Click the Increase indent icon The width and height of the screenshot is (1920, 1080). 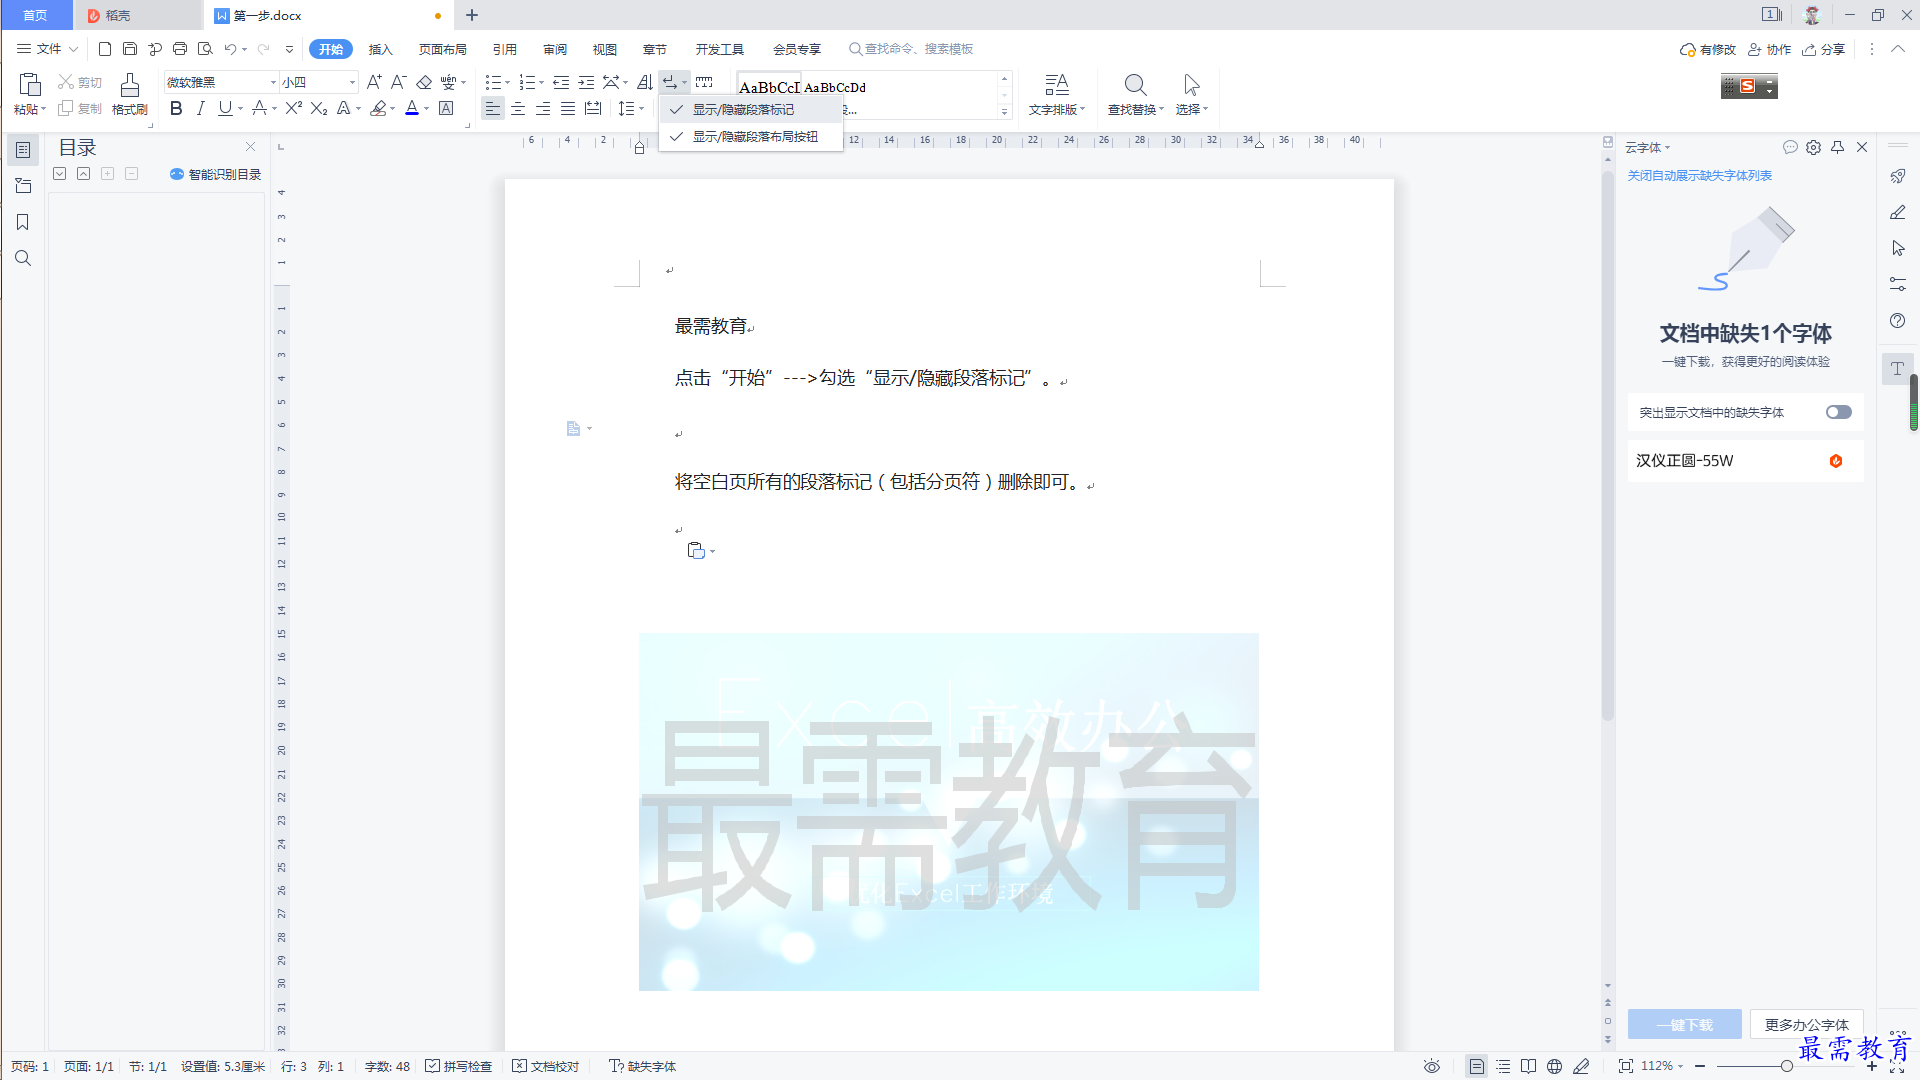click(586, 82)
